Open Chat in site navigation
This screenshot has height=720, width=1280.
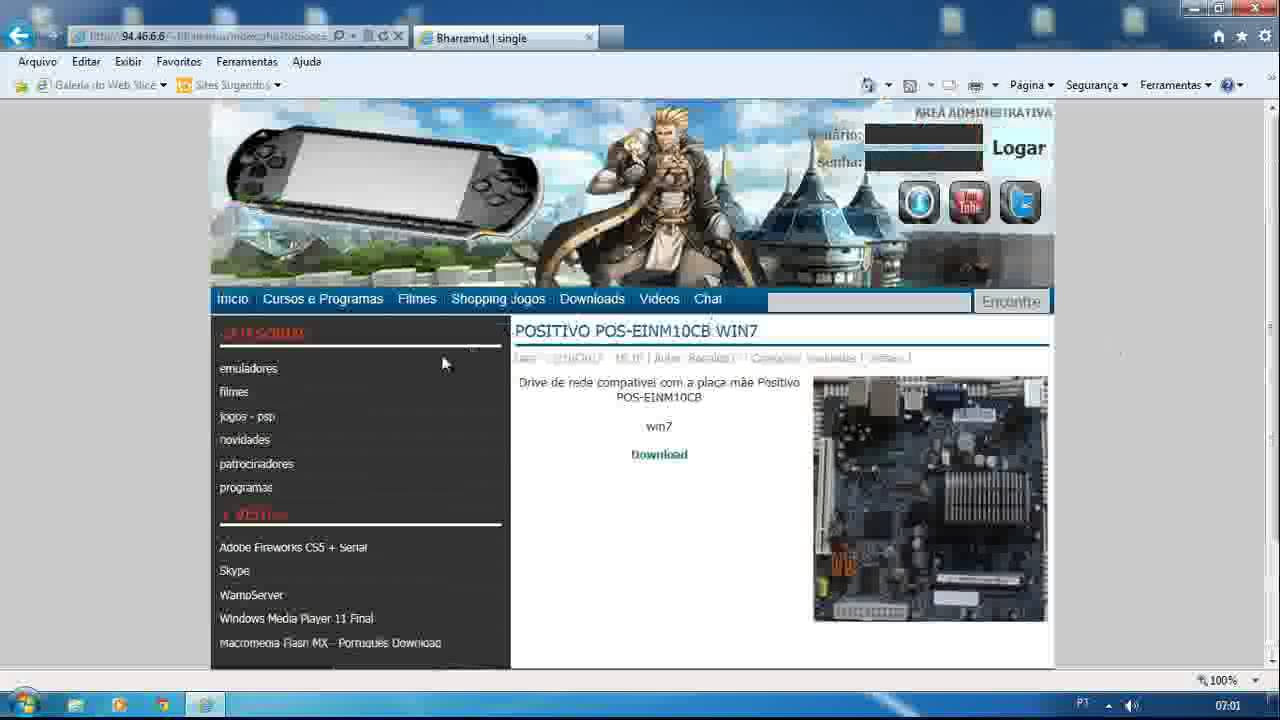pos(708,299)
